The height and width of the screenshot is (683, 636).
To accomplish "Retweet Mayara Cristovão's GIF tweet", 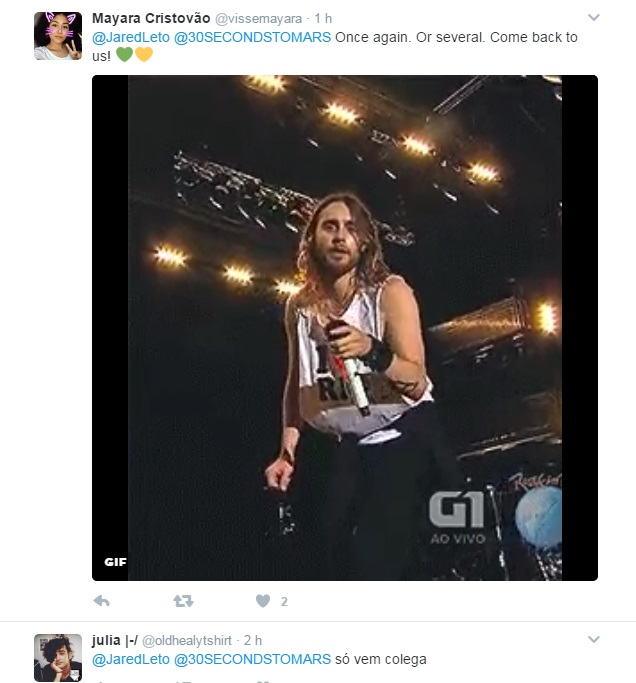I will coord(183,601).
